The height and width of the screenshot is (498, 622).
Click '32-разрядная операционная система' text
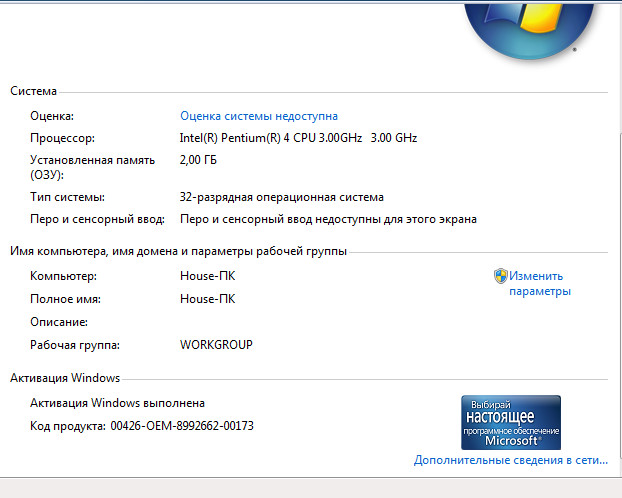tap(282, 197)
